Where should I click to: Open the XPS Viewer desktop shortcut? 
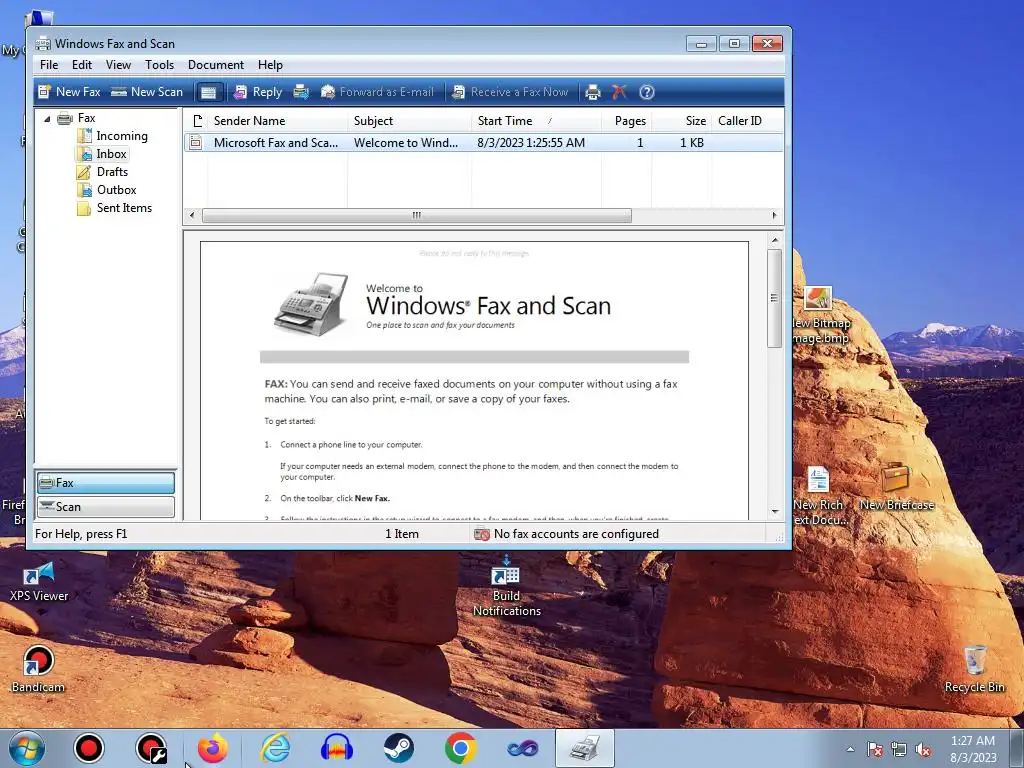click(x=39, y=581)
